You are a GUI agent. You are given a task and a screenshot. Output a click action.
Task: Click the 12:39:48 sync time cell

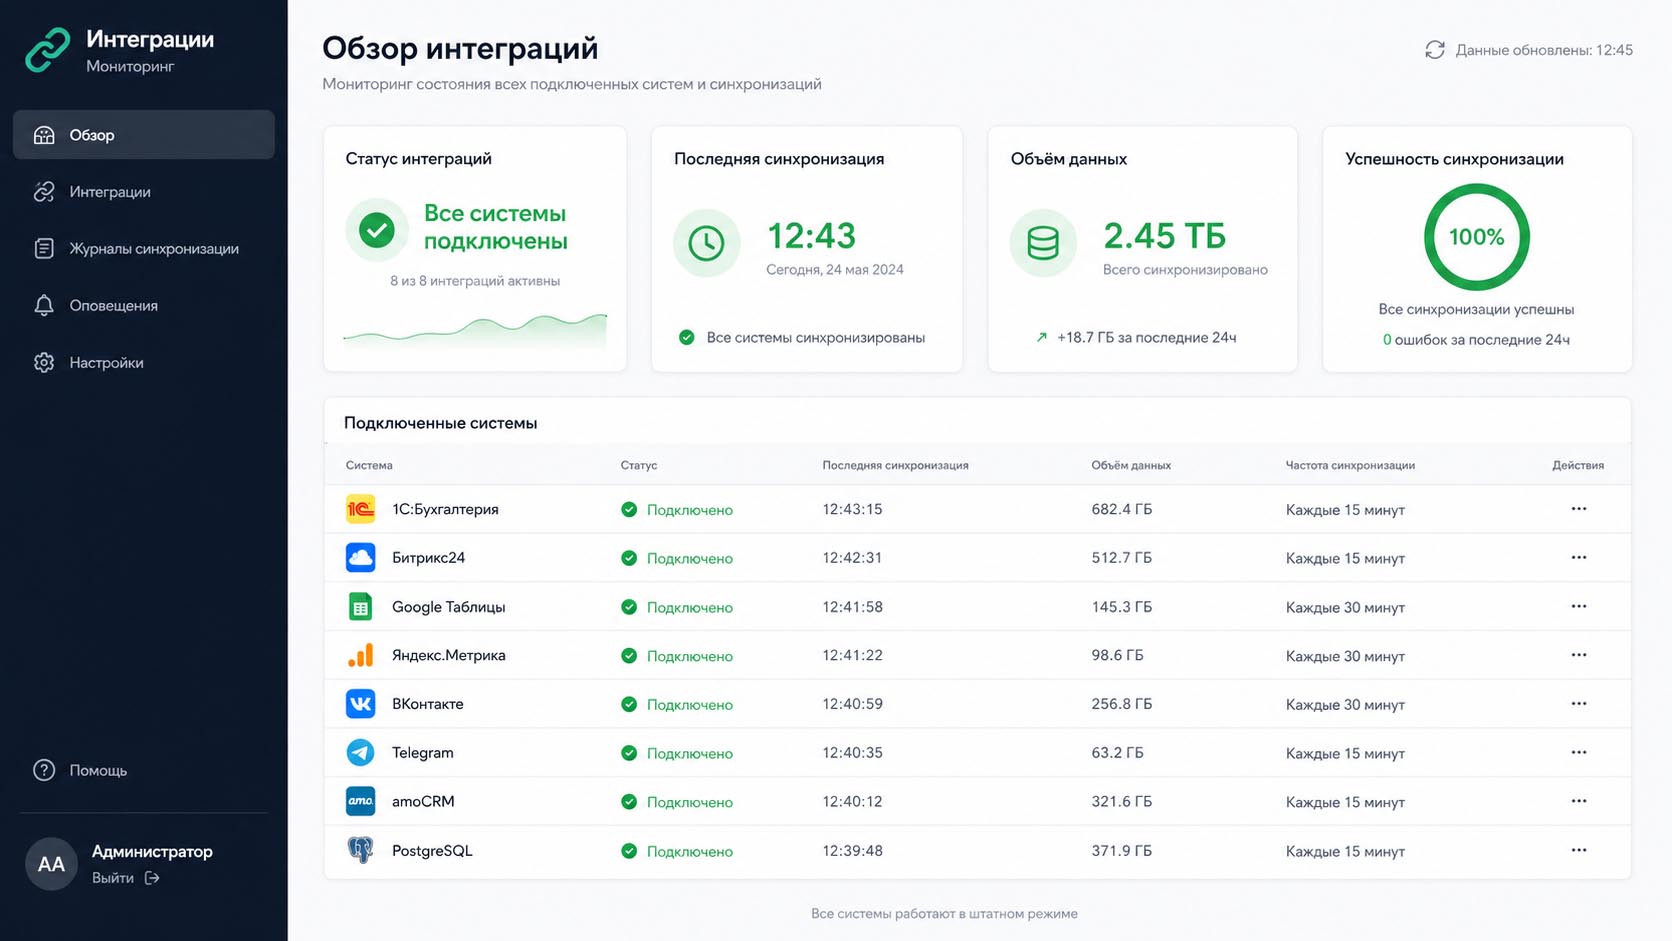click(x=852, y=850)
